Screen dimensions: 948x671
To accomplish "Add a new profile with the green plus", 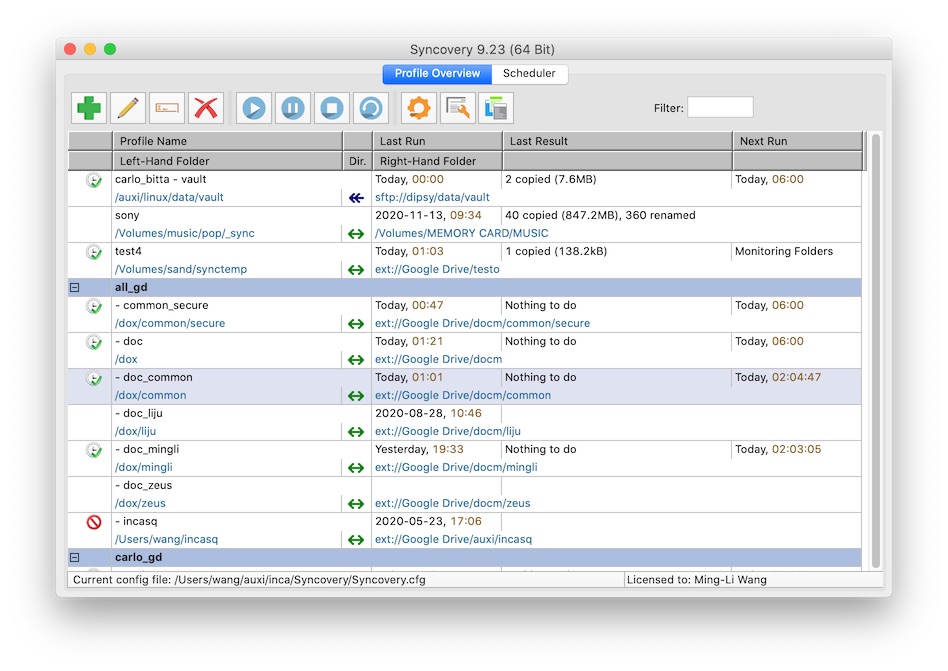I will (x=89, y=108).
